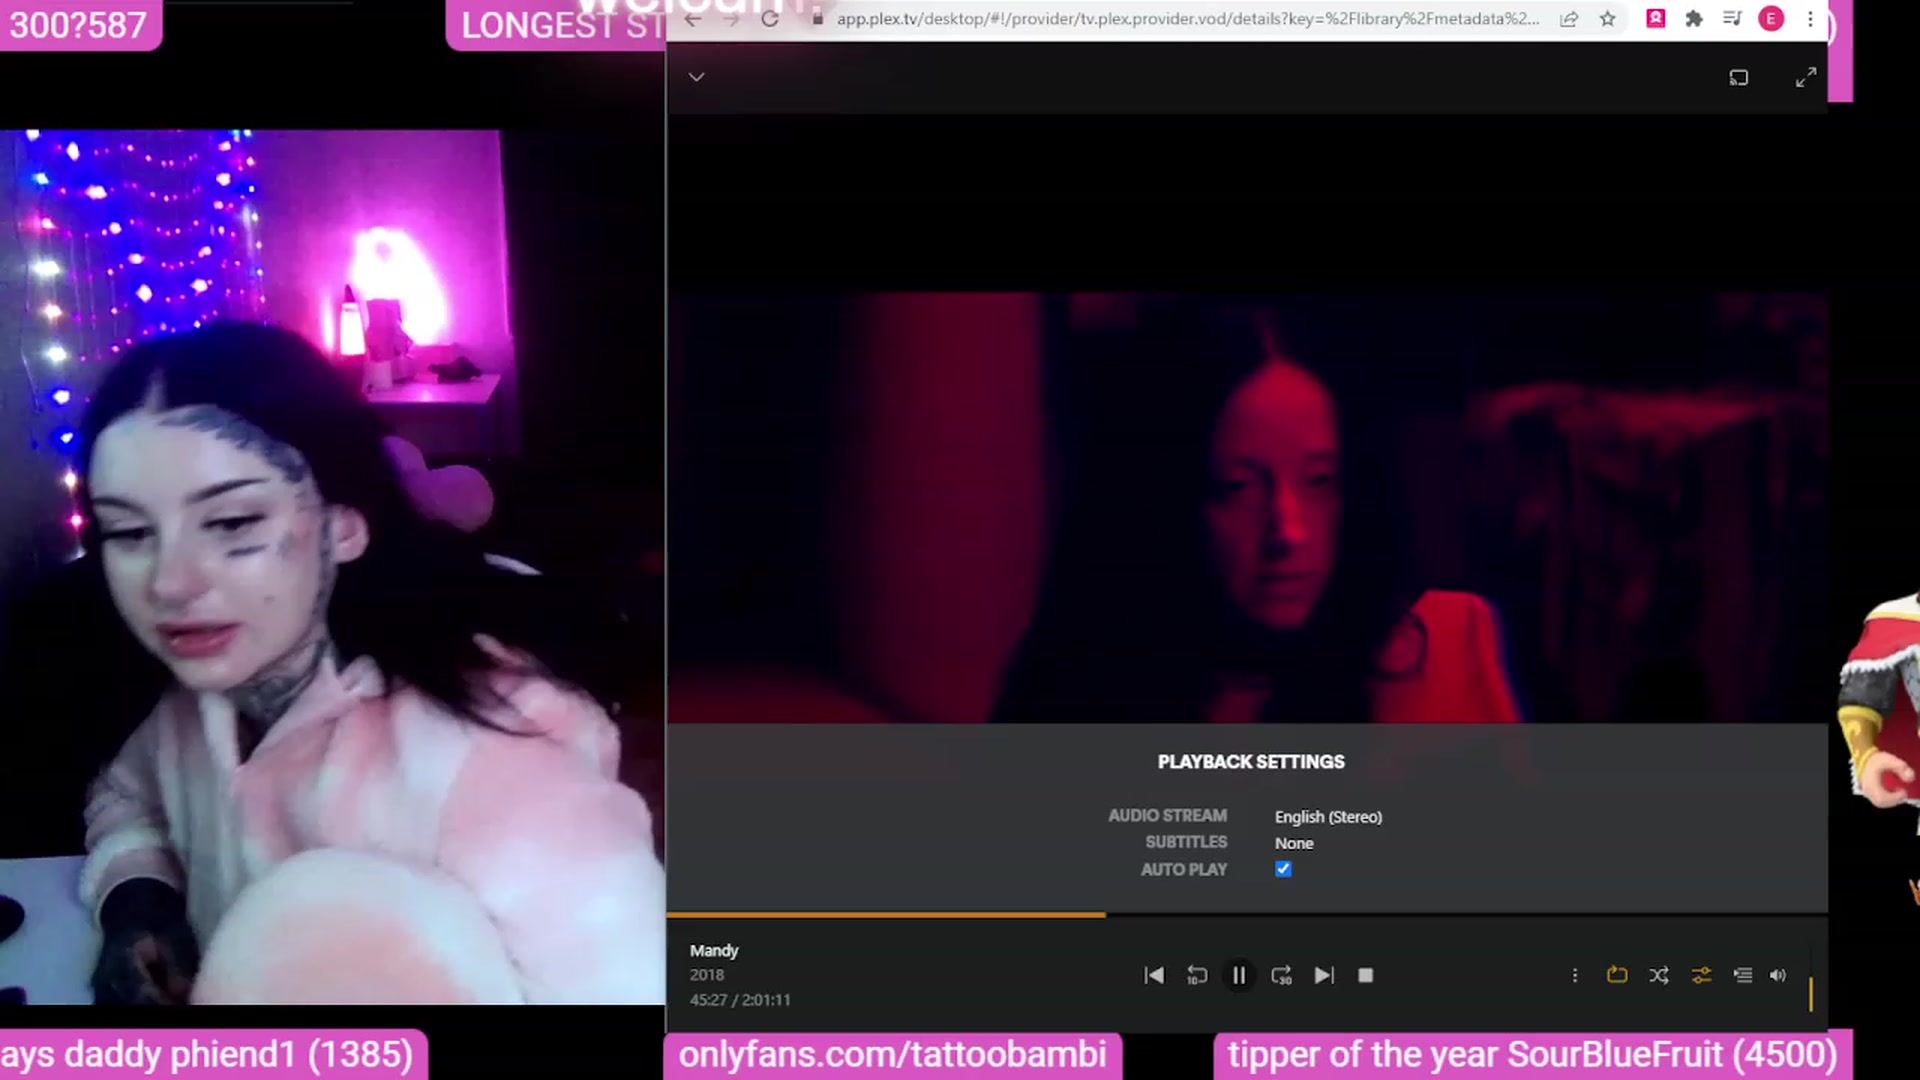The height and width of the screenshot is (1080, 1920).
Task: Click the lock icon beside the URL
Action: coord(817,19)
